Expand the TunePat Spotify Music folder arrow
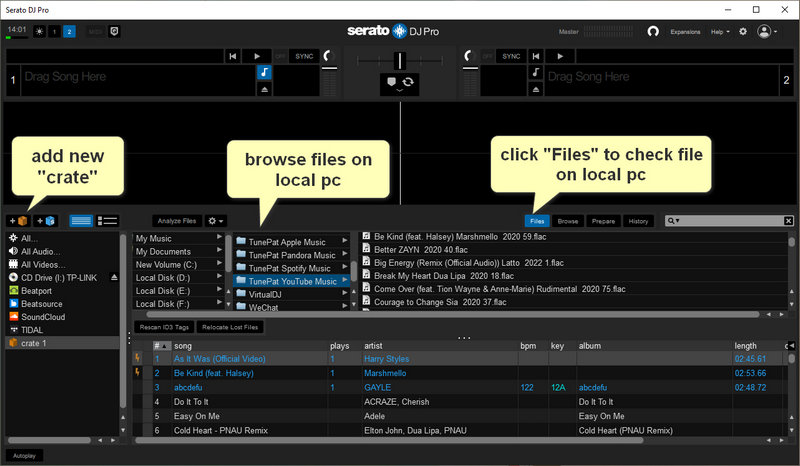The height and width of the screenshot is (466, 800). [x=345, y=266]
